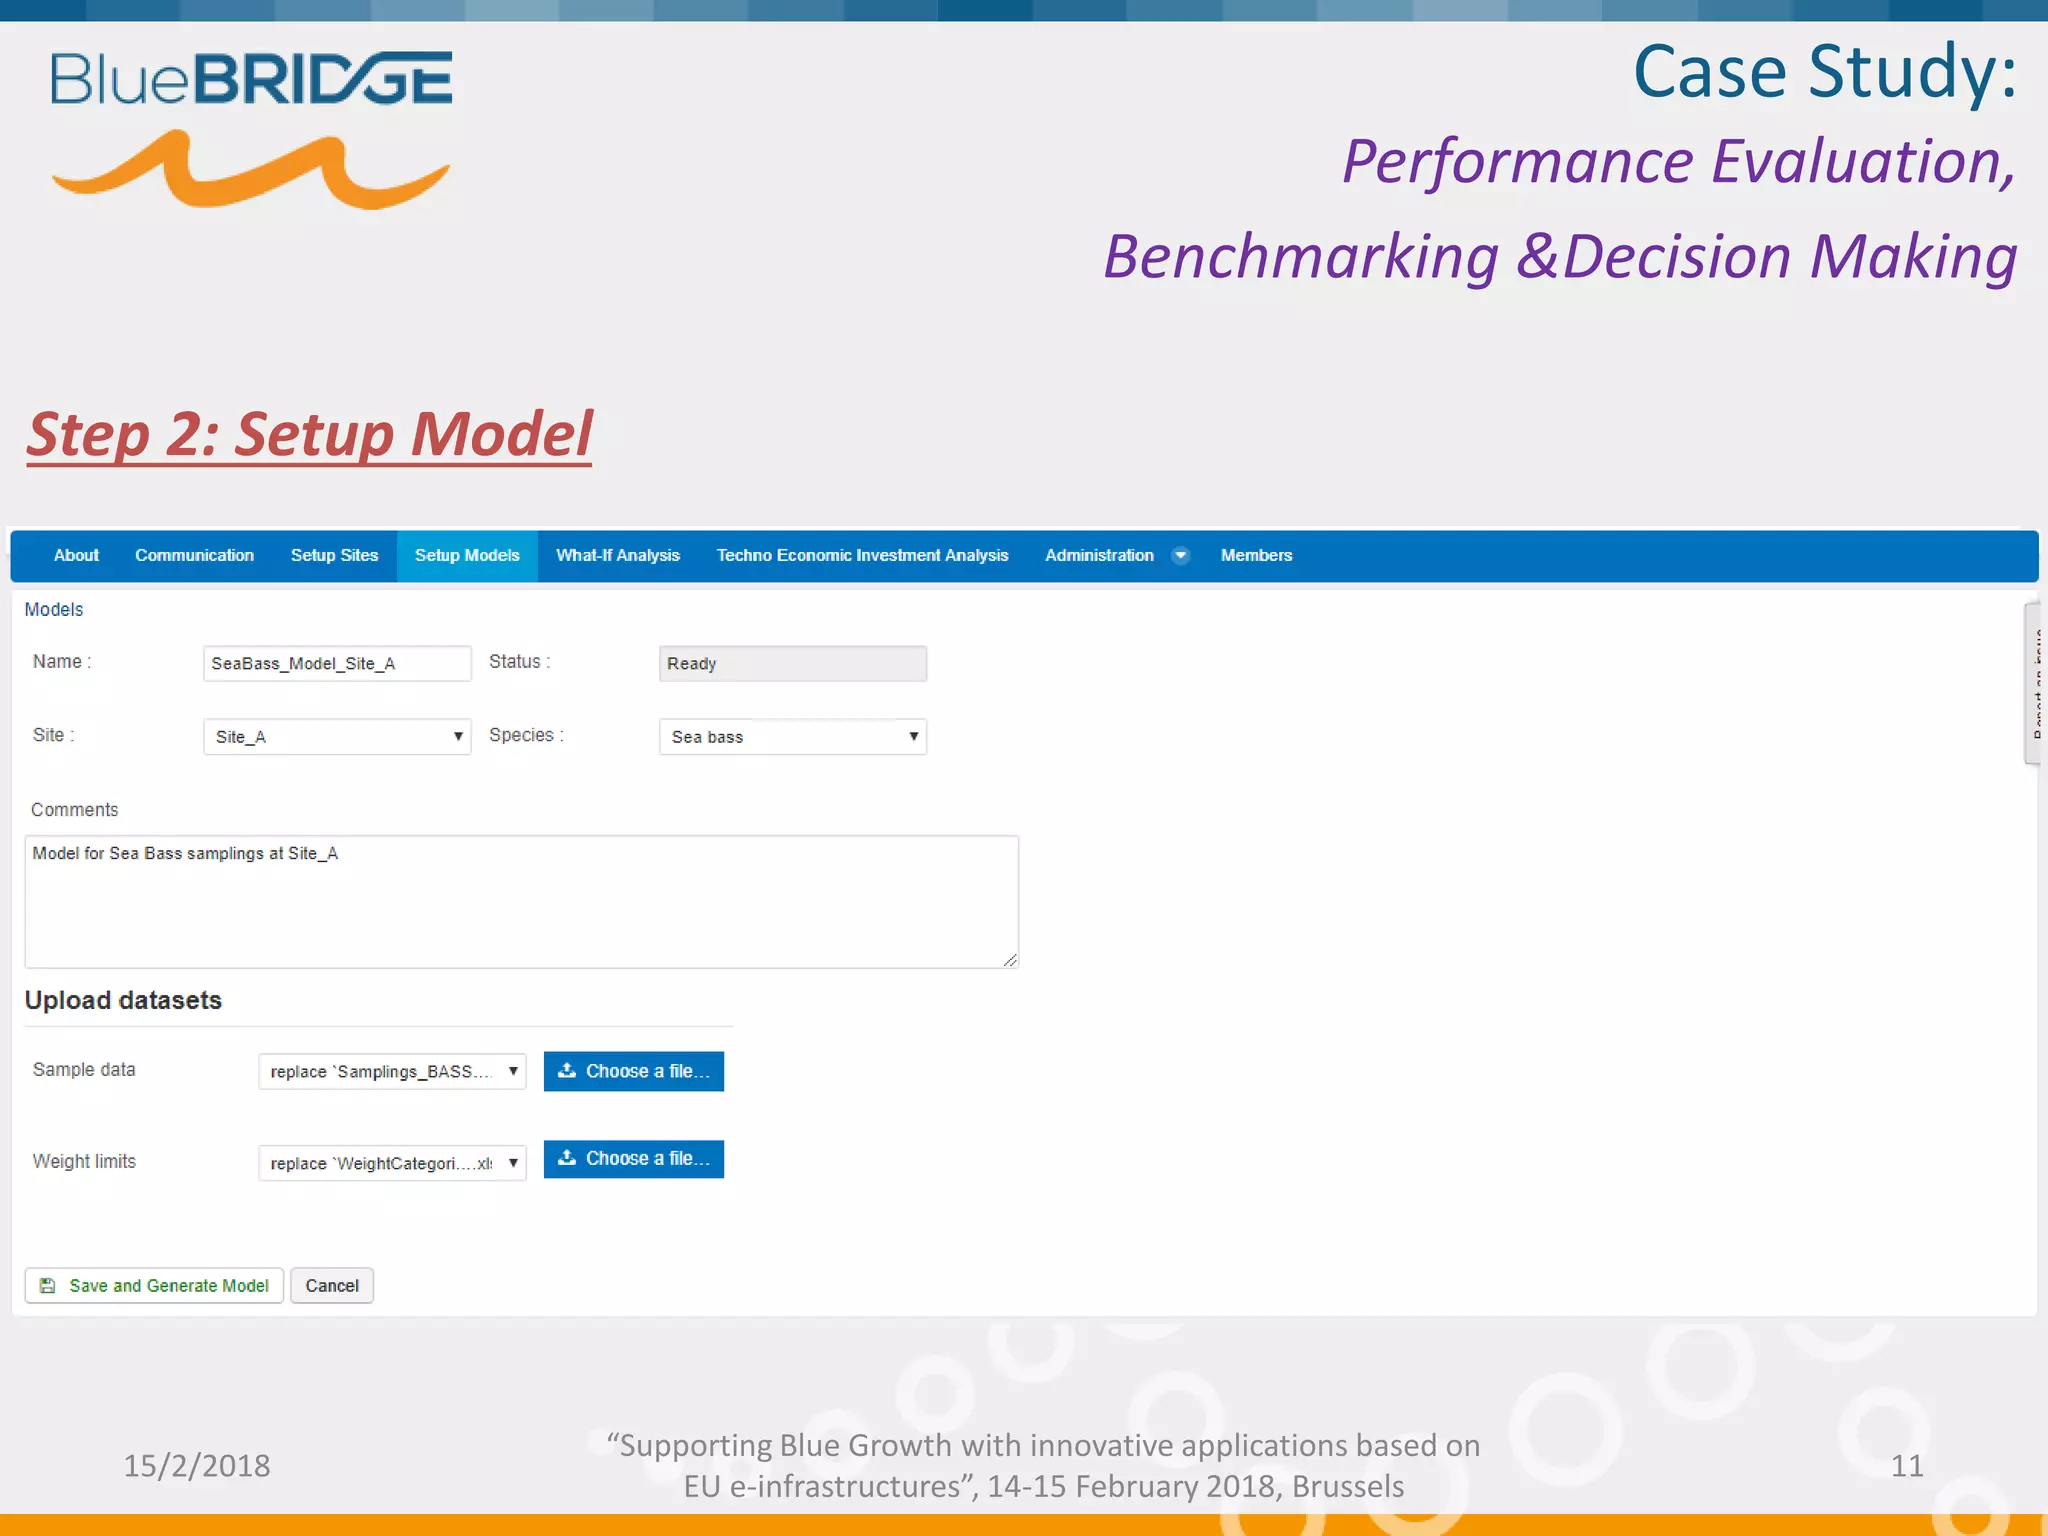Screen dimensions: 2048x1536
Task: Open the Administration menu
Action: click(1099, 555)
